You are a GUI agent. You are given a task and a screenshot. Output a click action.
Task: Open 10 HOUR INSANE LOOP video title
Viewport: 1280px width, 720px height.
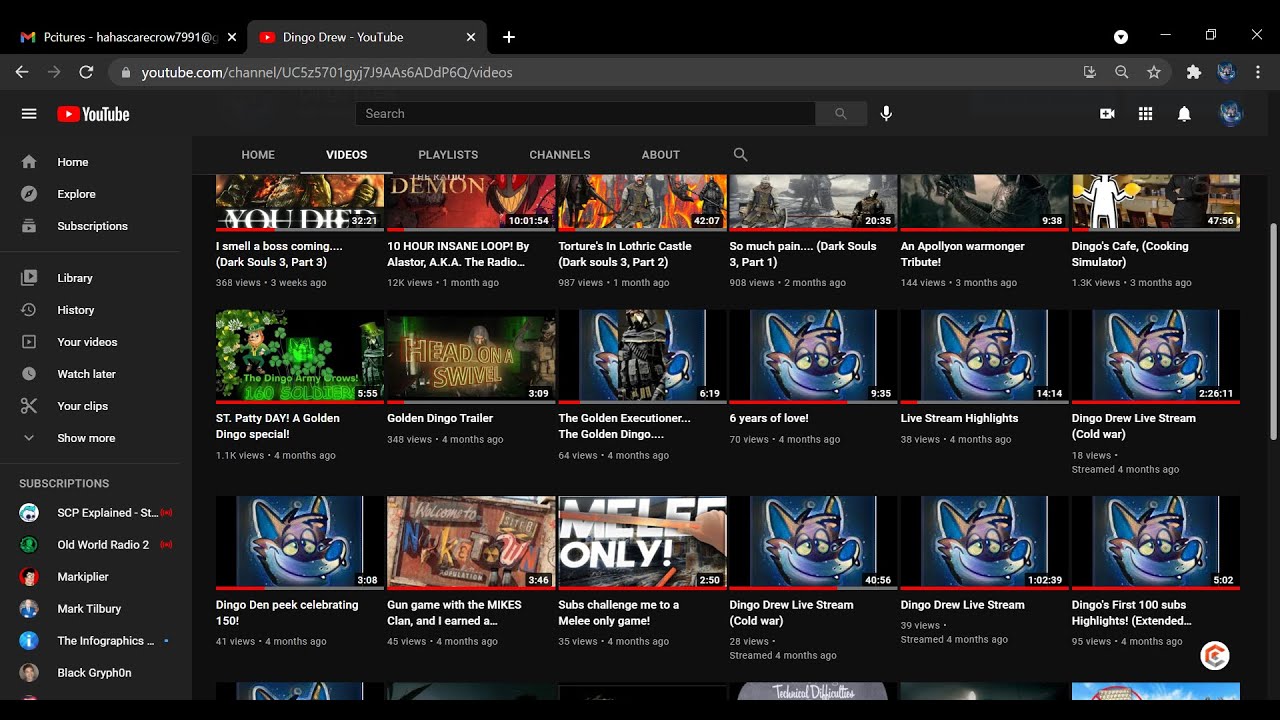458,254
